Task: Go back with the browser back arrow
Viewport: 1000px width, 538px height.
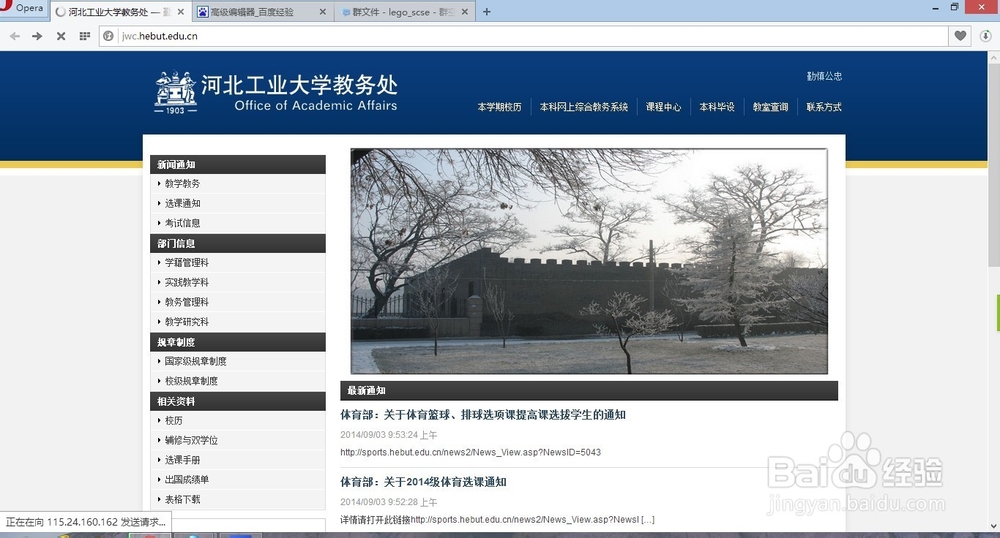Action: (x=15, y=36)
